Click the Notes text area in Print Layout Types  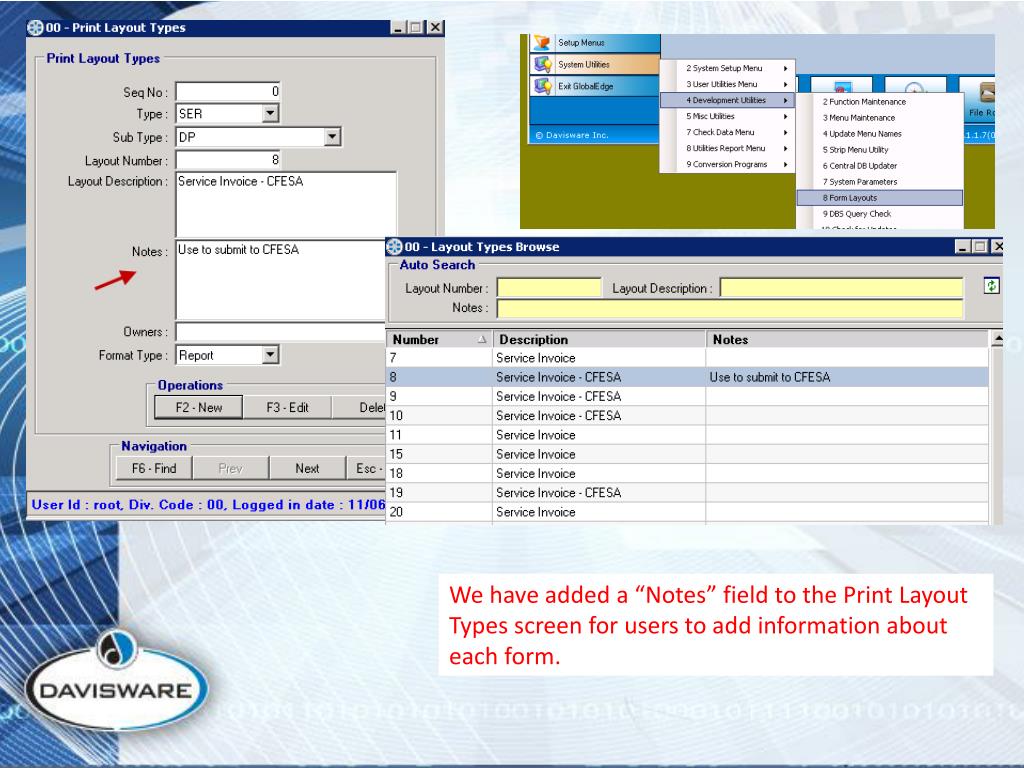[281, 280]
